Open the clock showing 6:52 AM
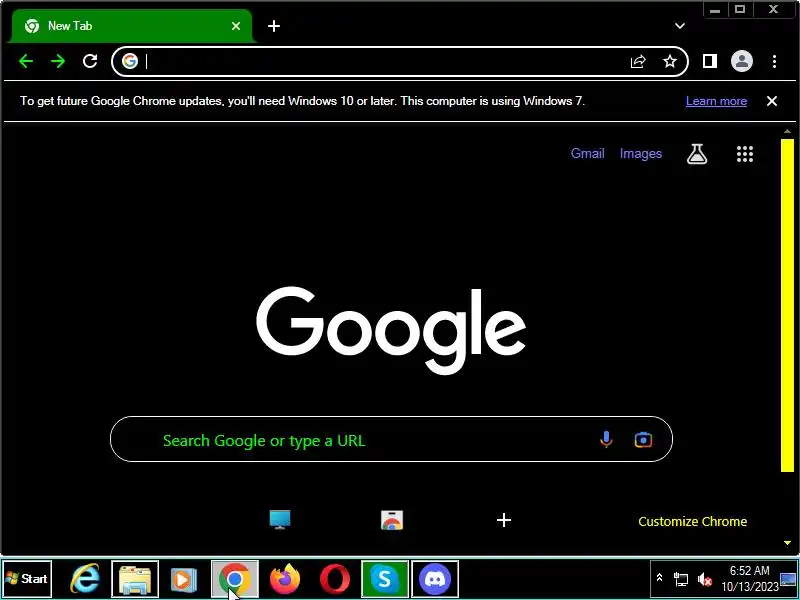Viewport: 800px width, 600px height. click(749, 578)
